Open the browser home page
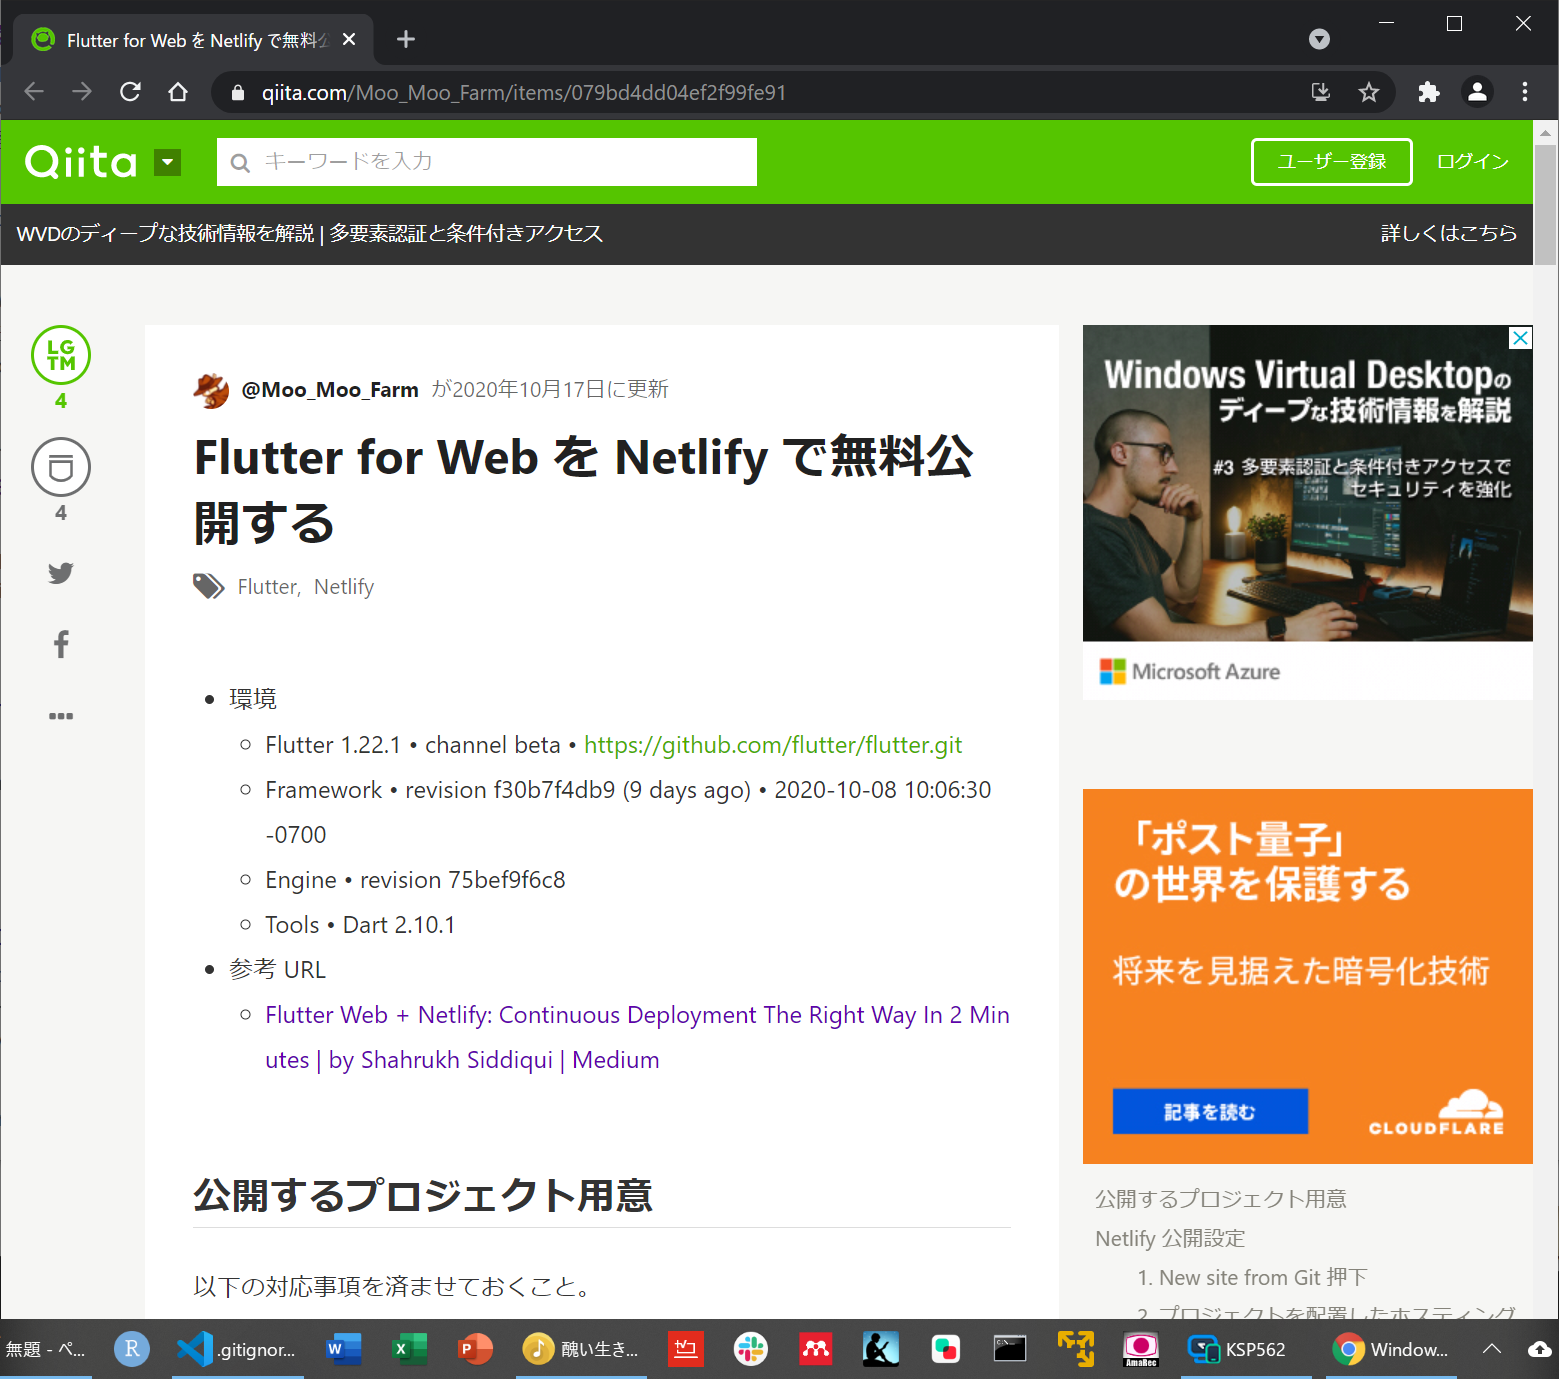1559x1379 pixels. tap(178, 92)
